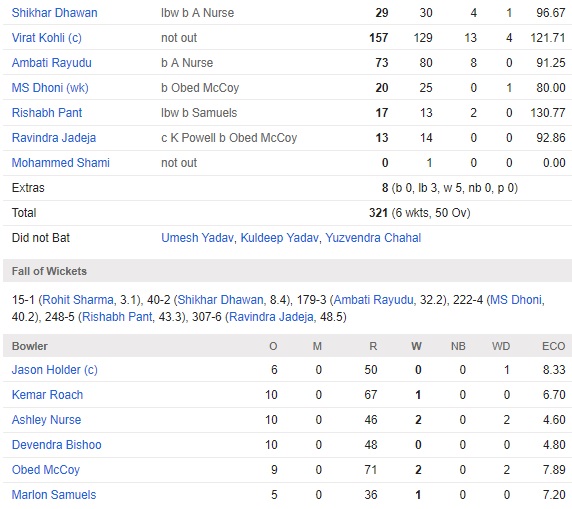Open Yuzvendra Chahal player link

(x=373, y=238)
